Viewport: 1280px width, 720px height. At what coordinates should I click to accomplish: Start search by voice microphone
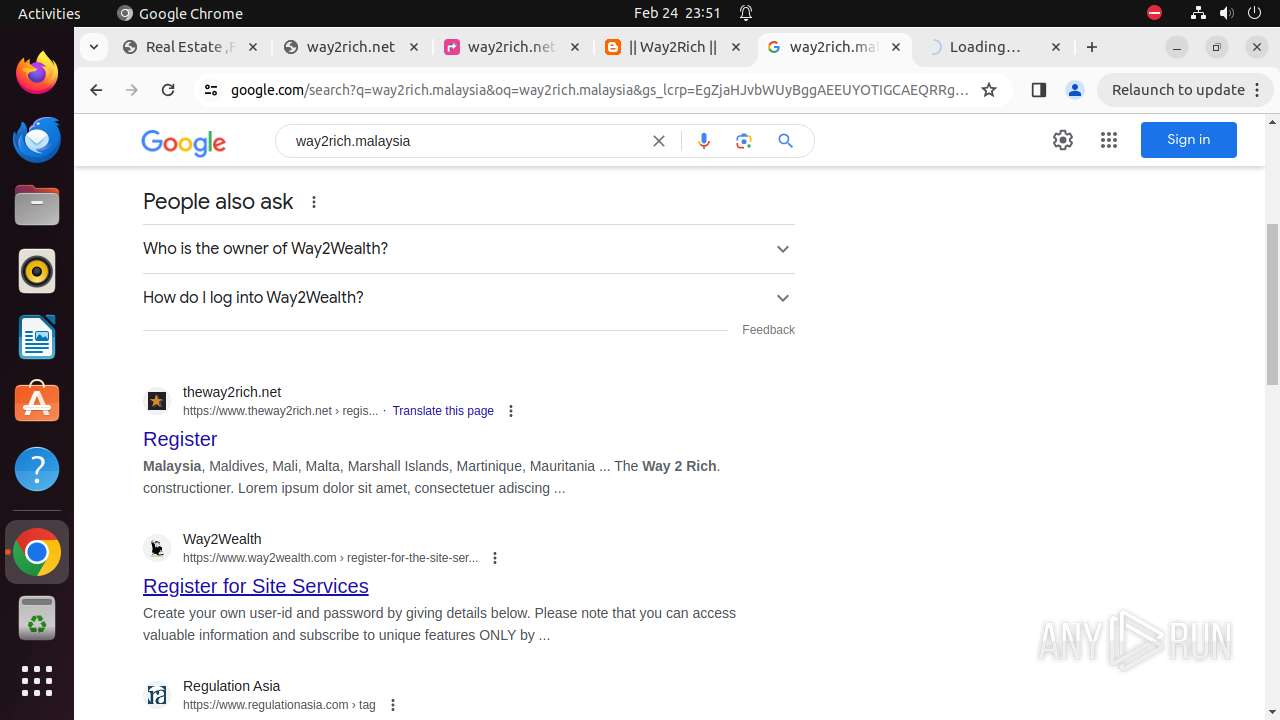click(x=704, y=141)
